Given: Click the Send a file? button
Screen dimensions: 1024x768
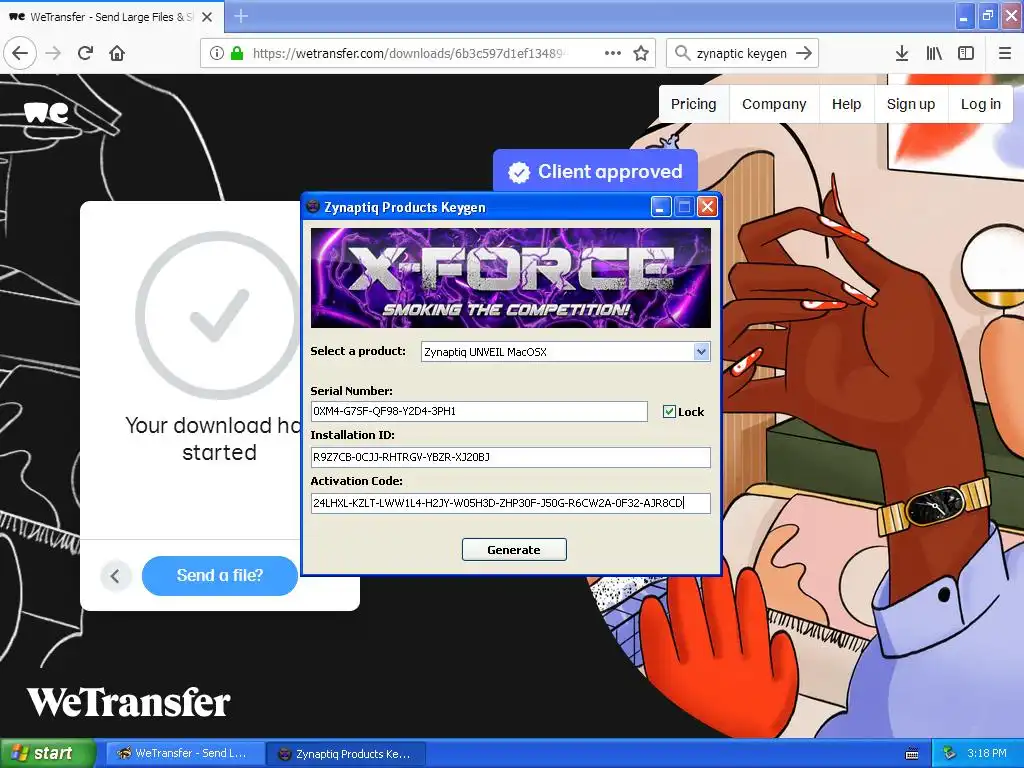Looking at the screenshot, I should pyautogui.click(x=219, y=575).
